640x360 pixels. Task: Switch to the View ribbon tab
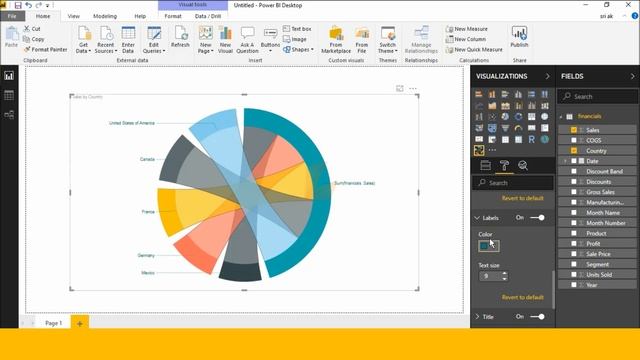[73, 16]
